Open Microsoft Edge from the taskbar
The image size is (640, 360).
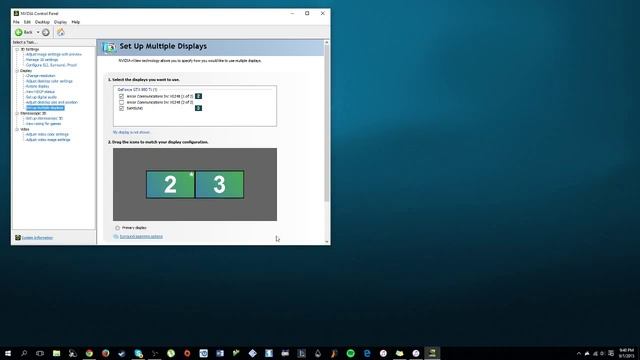tap(367, 353)
